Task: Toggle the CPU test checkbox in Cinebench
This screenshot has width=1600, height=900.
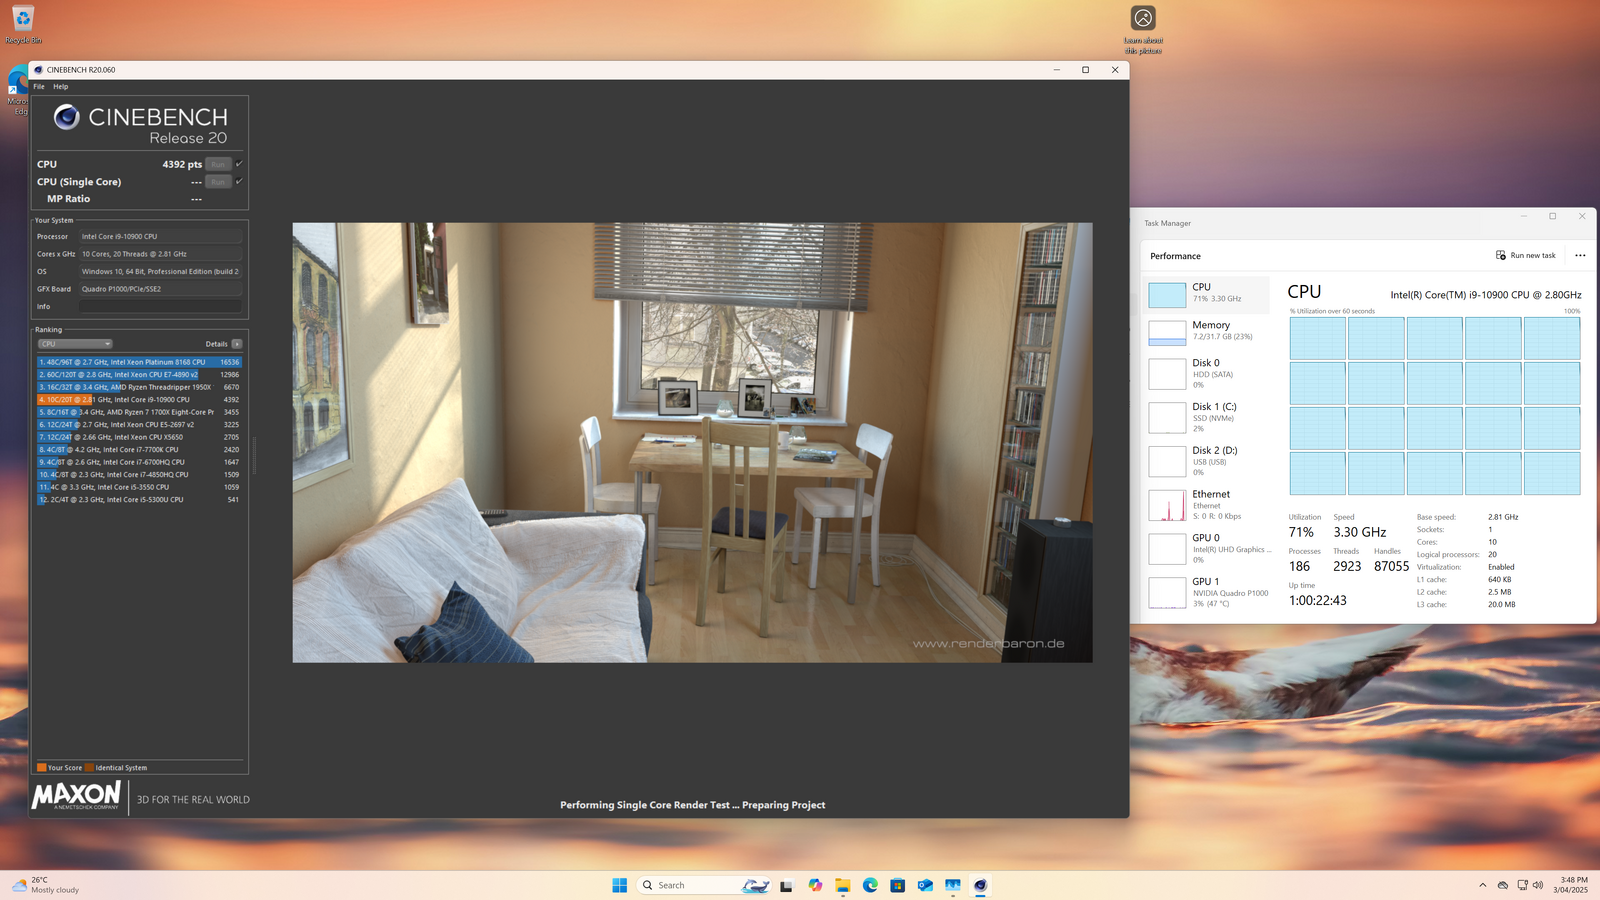Action: (239, 163)
